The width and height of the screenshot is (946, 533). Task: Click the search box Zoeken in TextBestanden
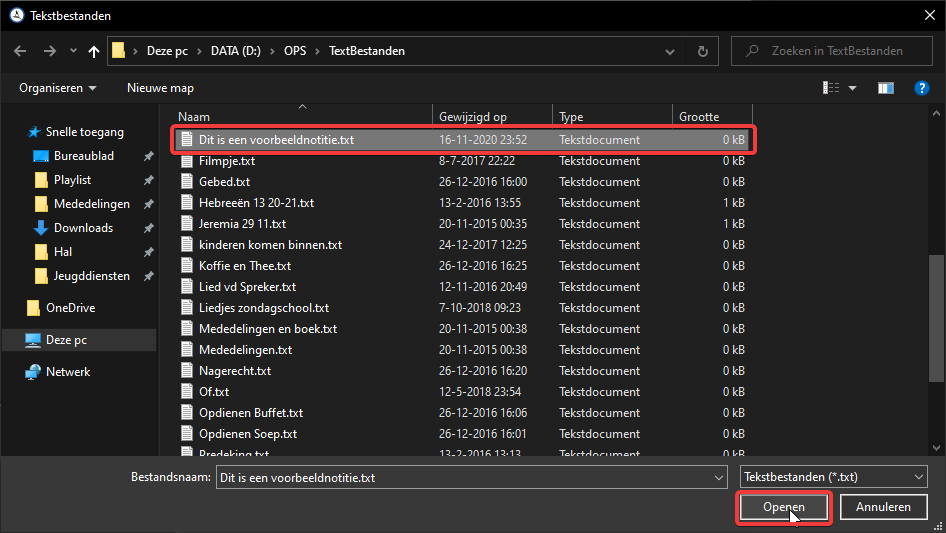[831, 51]
